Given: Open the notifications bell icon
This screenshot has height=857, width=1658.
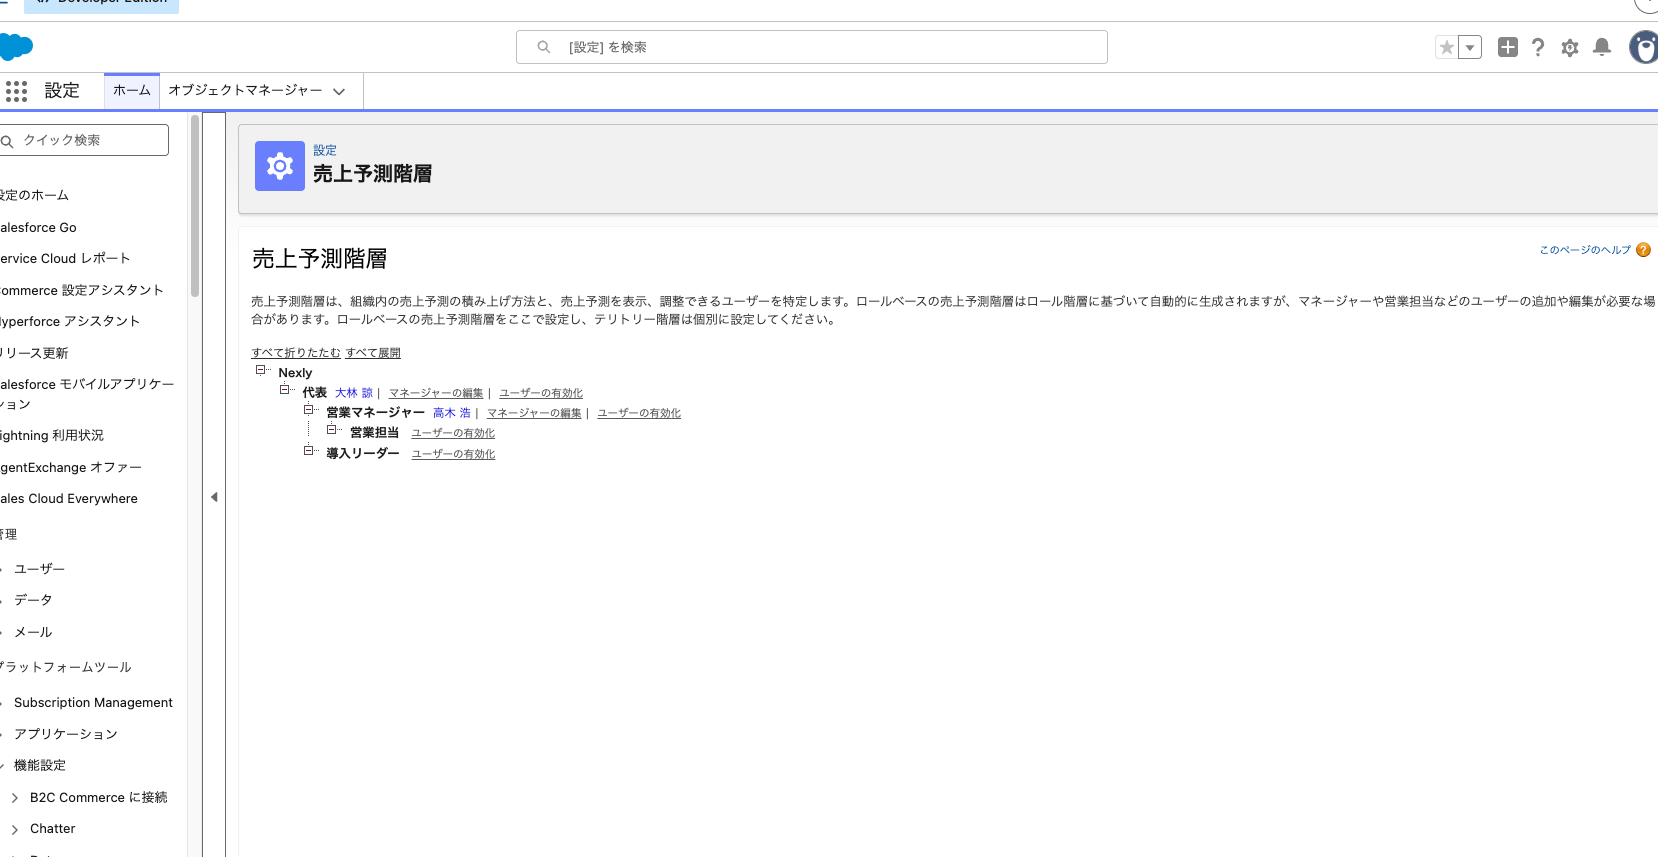Looking at the screenshot, I should click(1602, 47).
